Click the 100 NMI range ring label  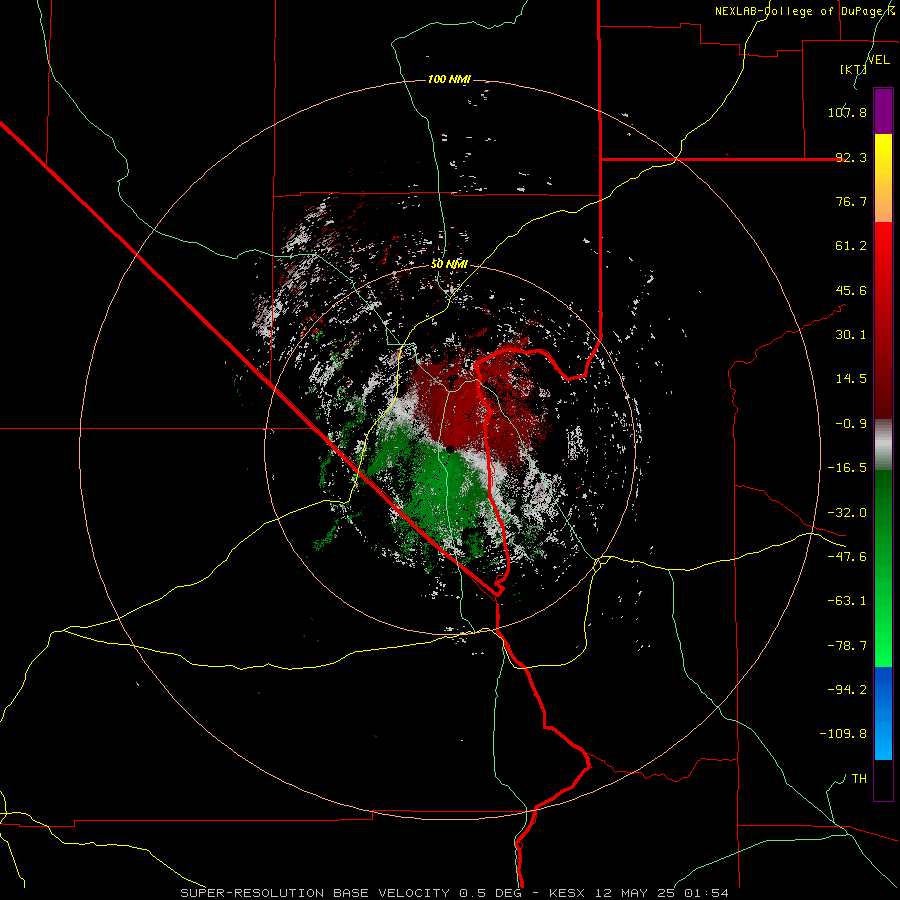click(x=449, y=79)
